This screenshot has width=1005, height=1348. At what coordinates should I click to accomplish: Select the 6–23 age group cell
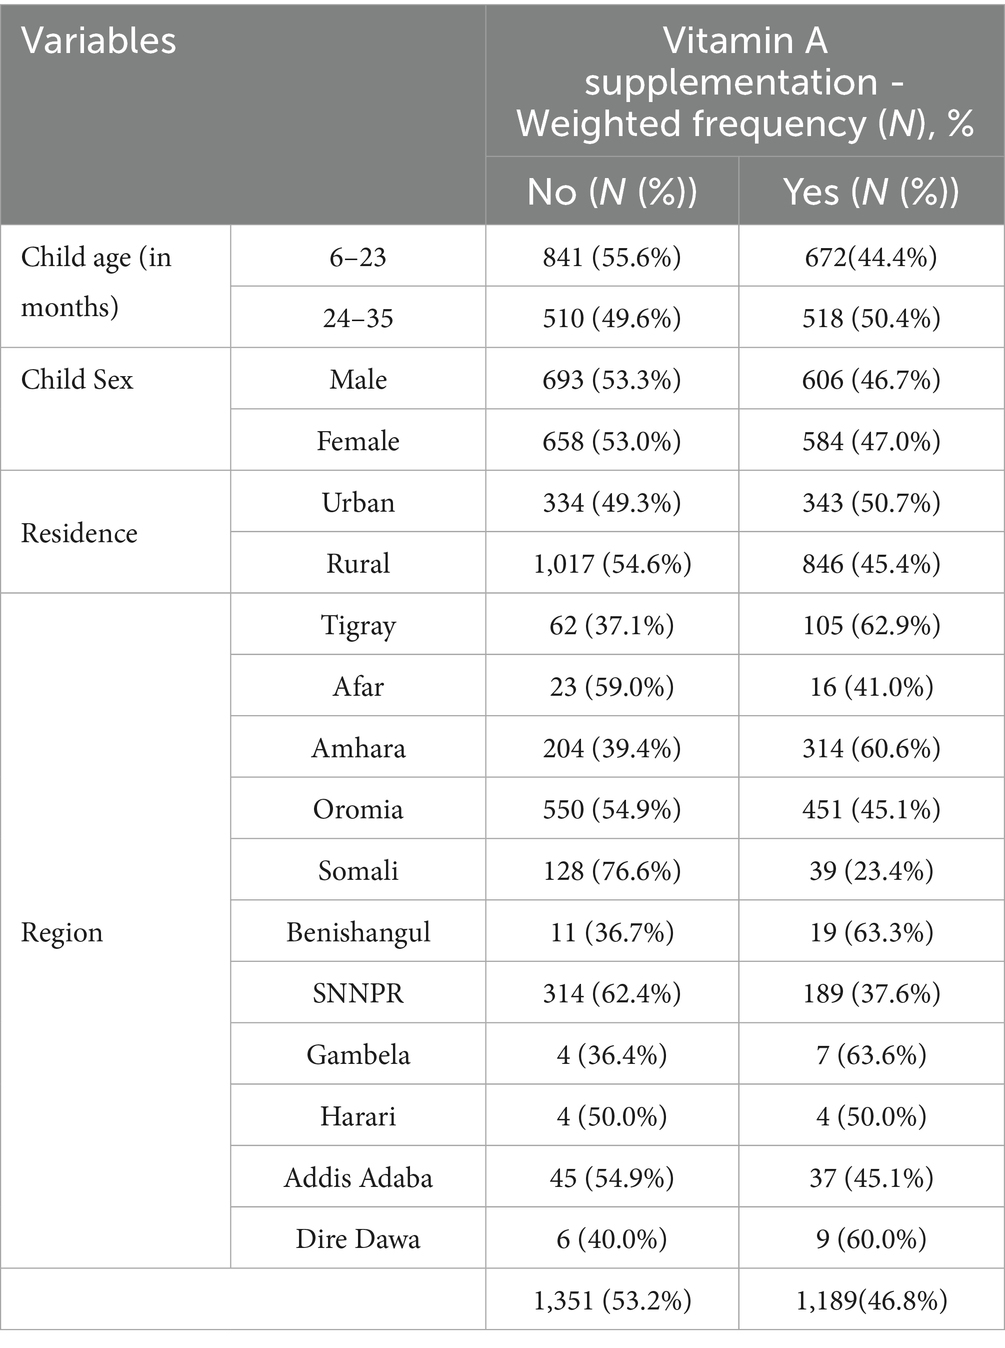pos(358,257)
